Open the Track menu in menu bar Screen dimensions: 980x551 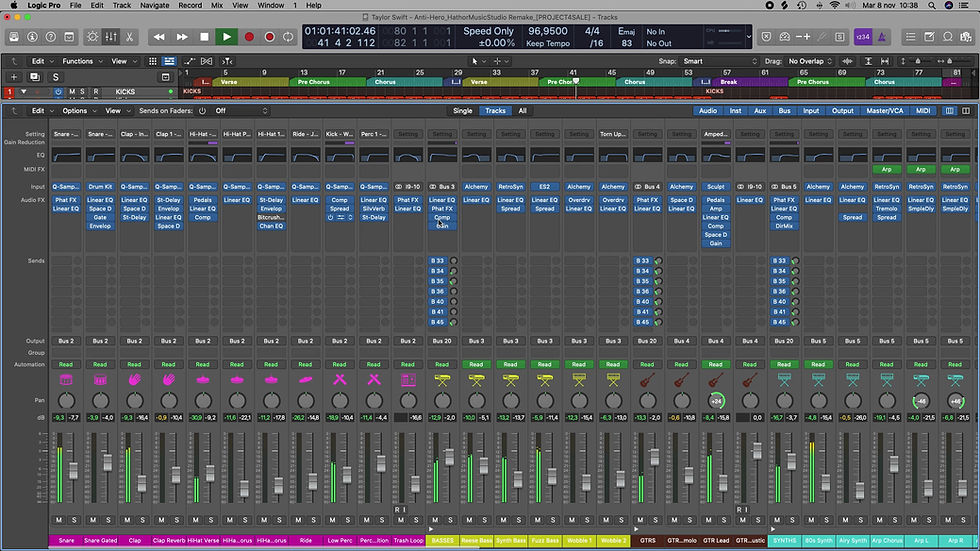pyautogui.click(x=121, y=5)
